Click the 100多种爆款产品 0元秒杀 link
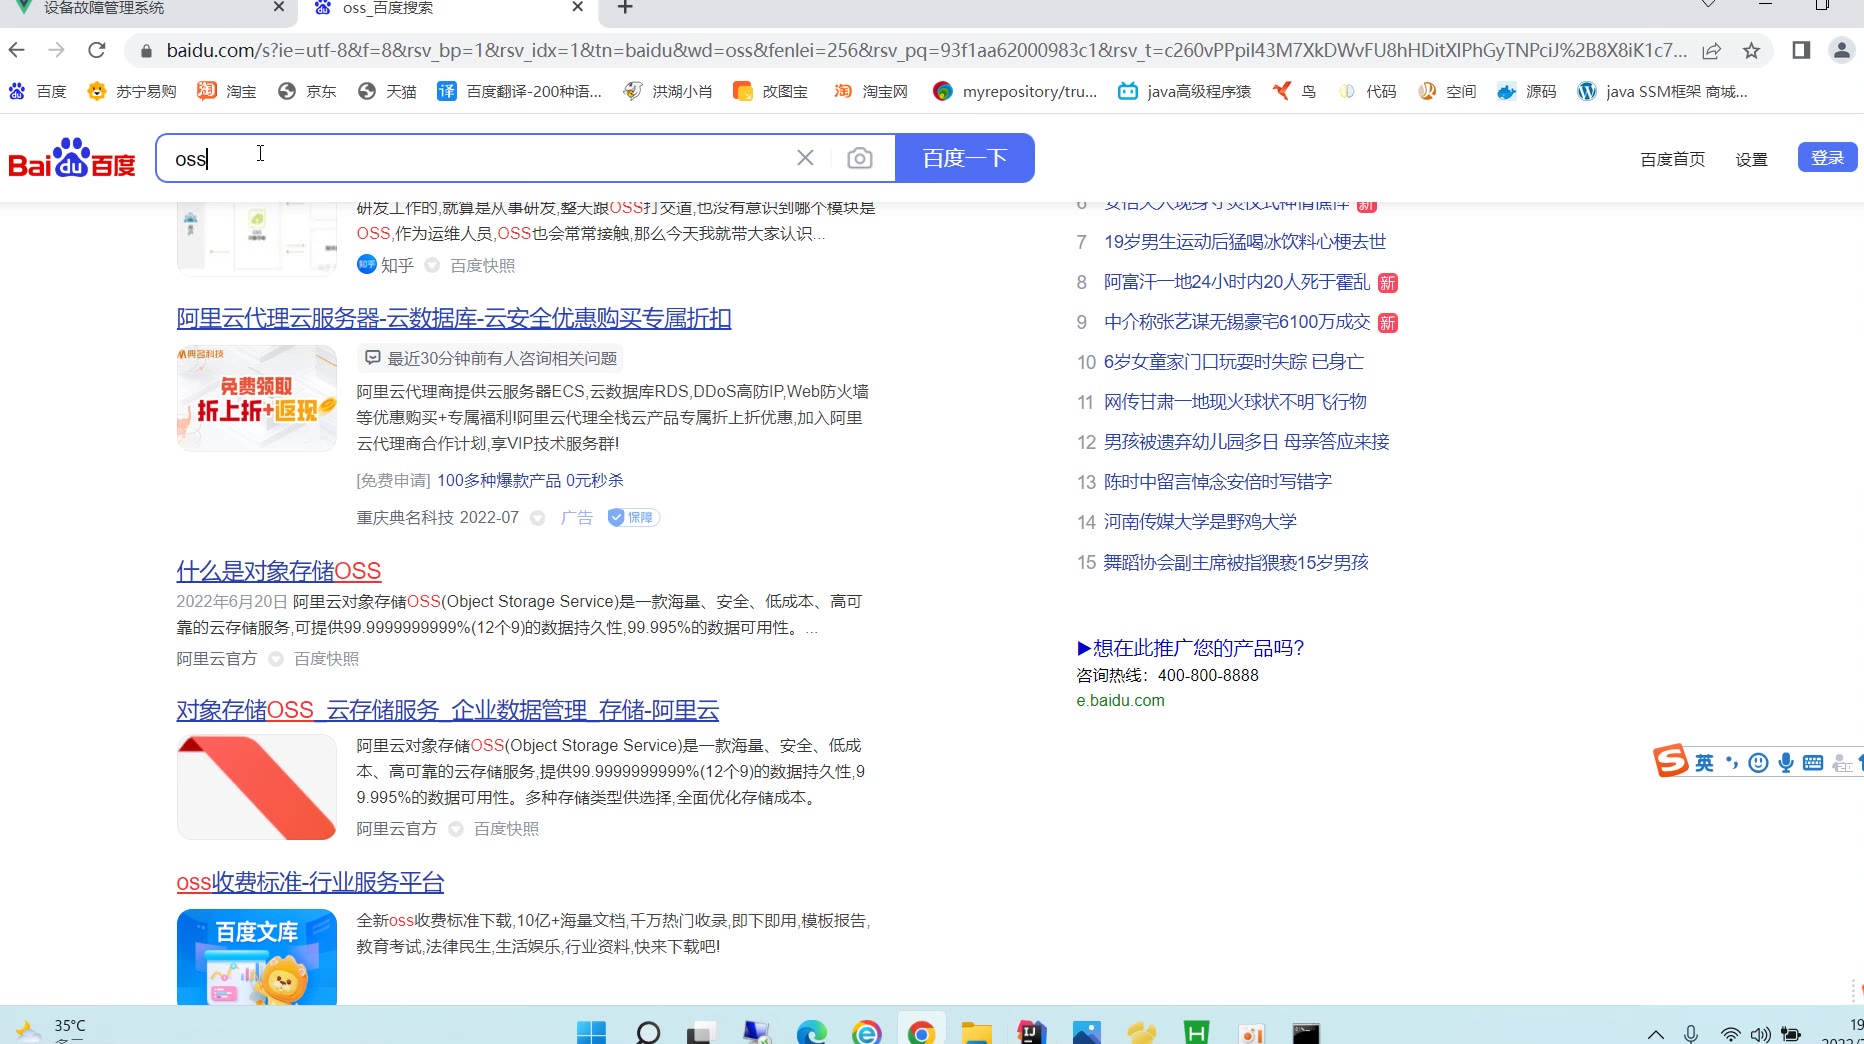 [530, 481]
